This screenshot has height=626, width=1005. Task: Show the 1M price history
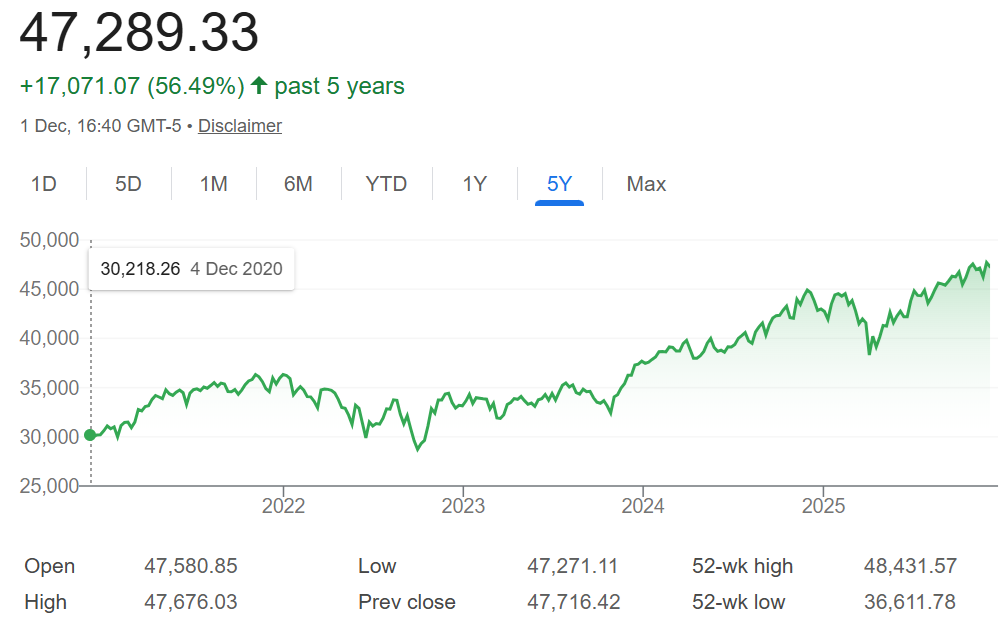pos(213,184)
